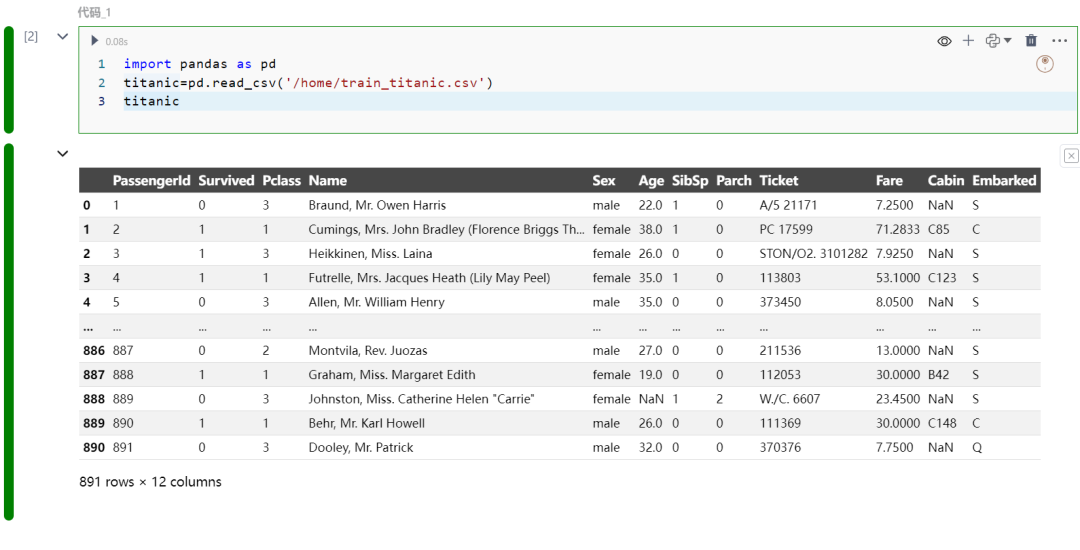
Task: Click the cell title 代码_1
Action: coord(95,12)
